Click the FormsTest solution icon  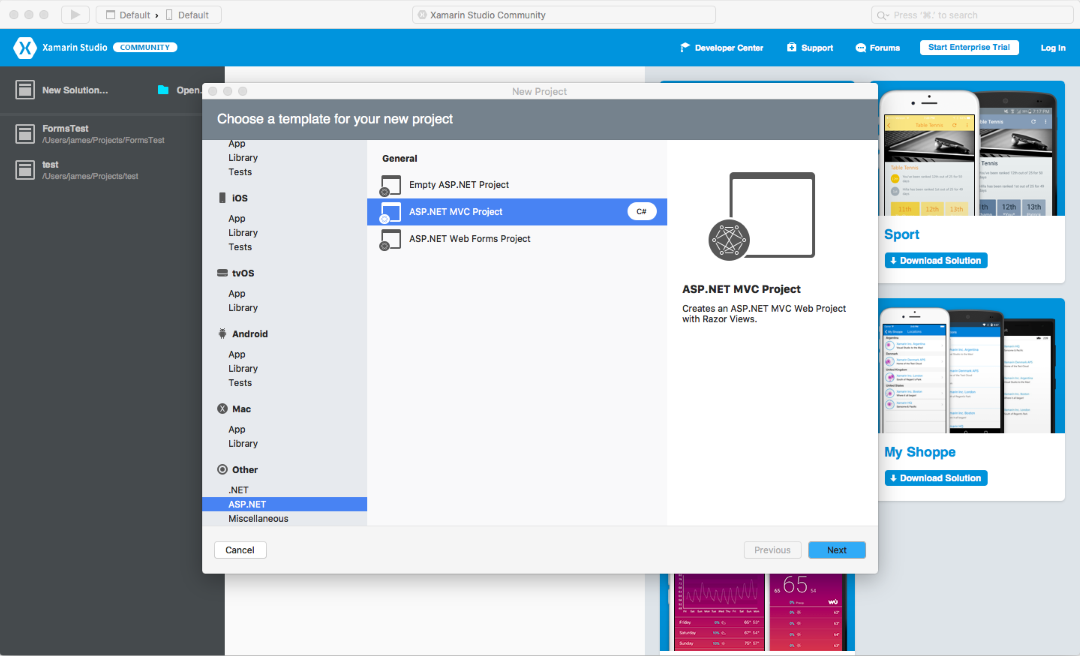[25, 134]
